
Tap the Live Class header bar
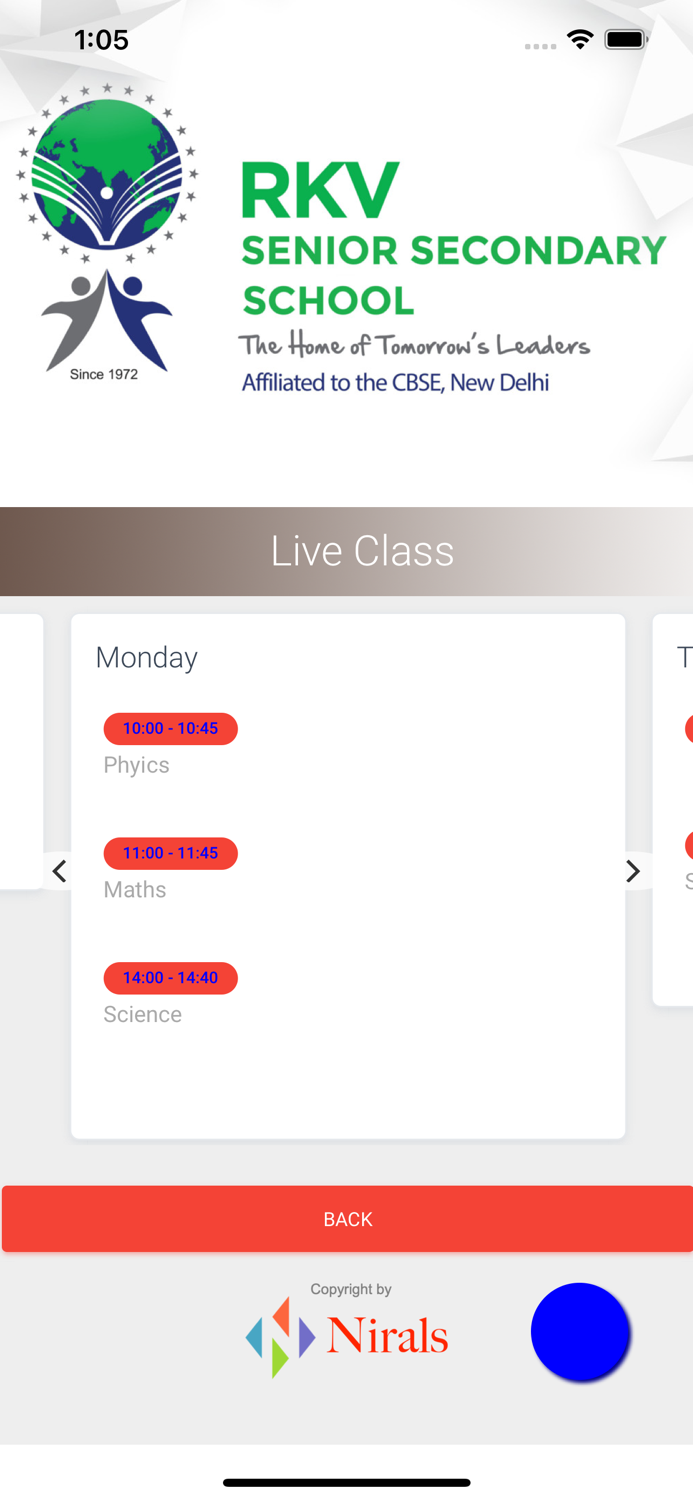coord(347,551)
